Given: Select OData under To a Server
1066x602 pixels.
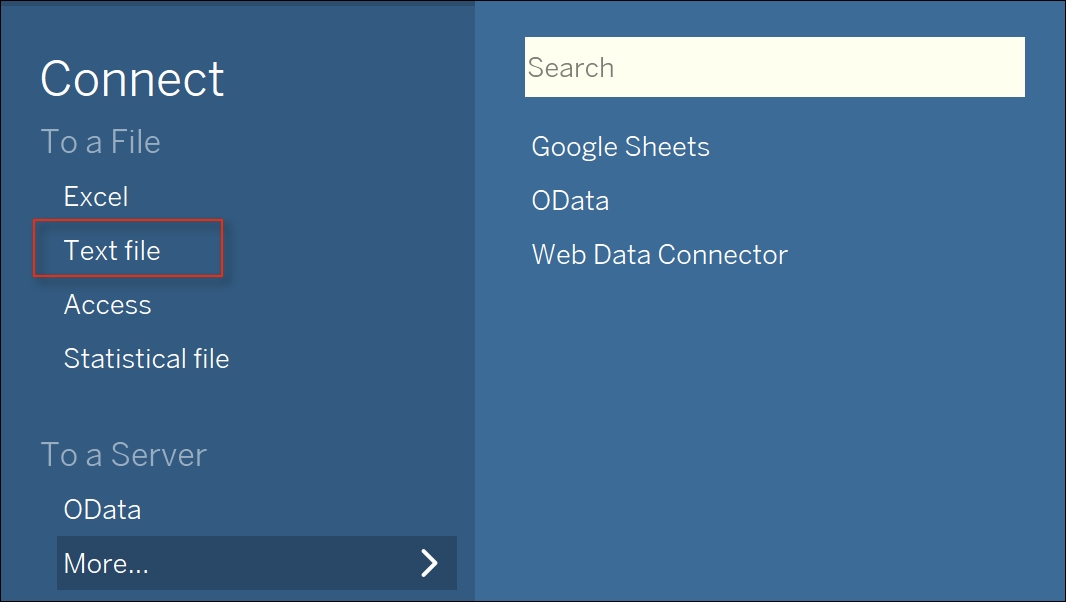Looking at the screenshot, I should click(x=102, y=509).
